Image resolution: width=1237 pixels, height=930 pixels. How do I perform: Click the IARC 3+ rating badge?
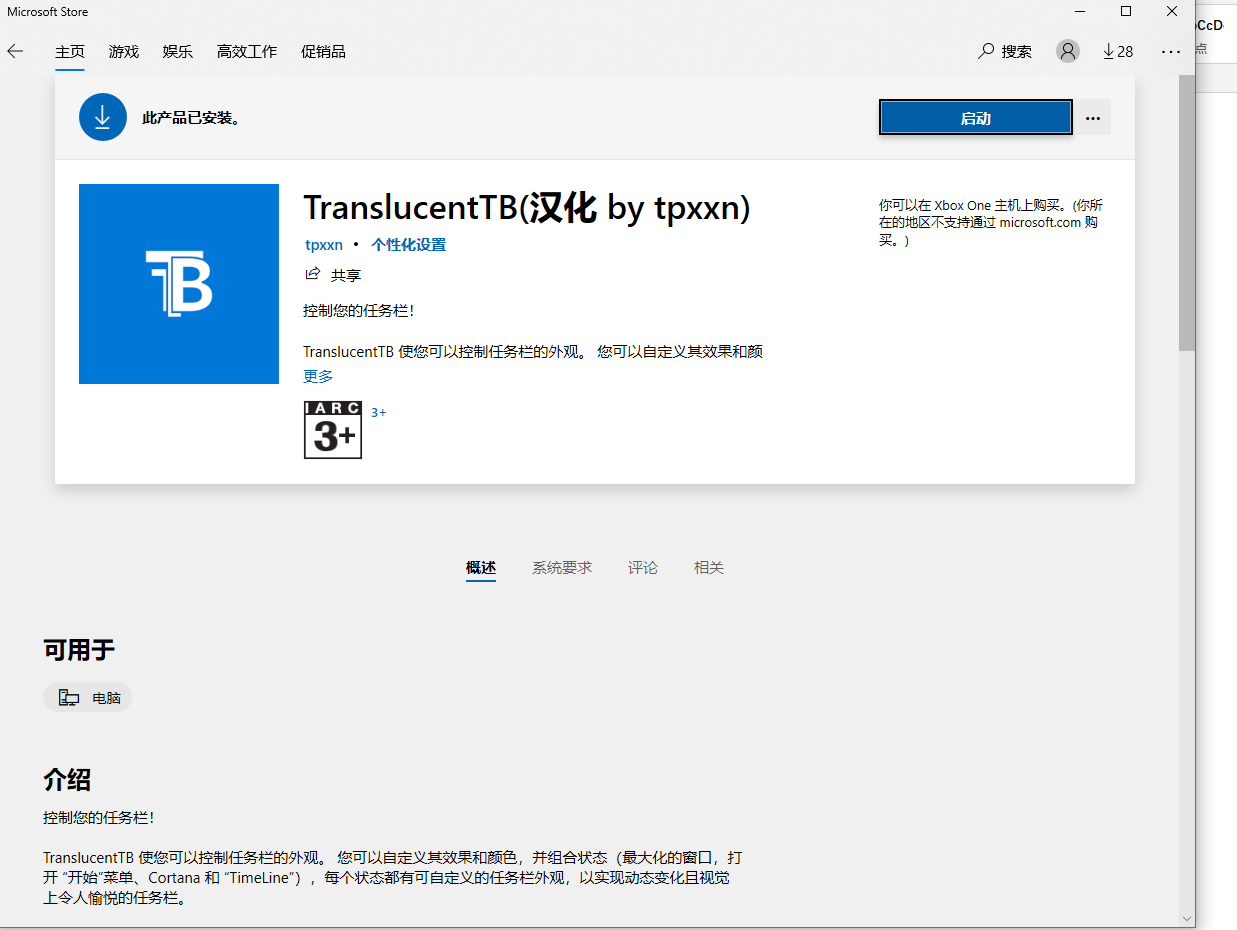(x=333, y=430)
